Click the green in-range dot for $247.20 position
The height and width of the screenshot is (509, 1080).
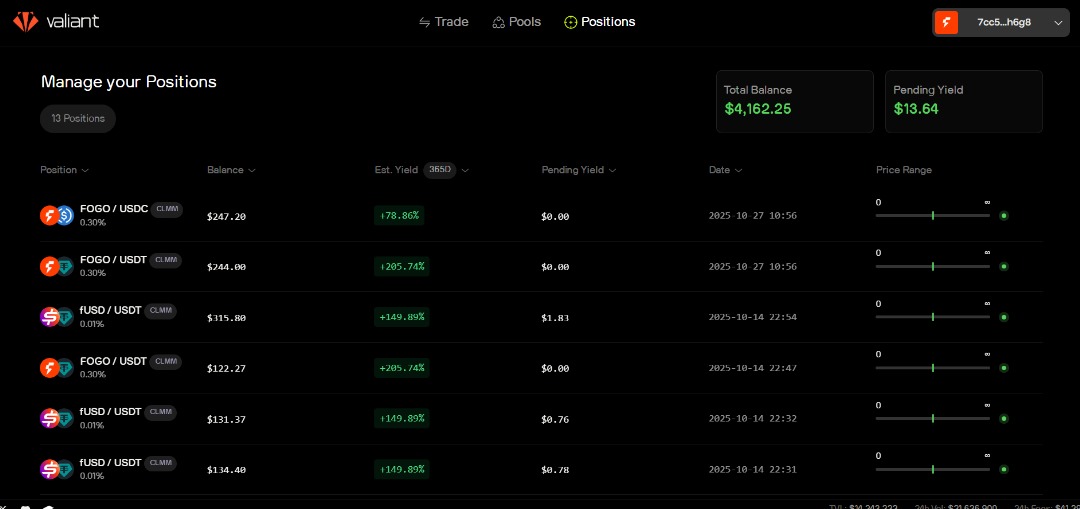click(1004, 216)
